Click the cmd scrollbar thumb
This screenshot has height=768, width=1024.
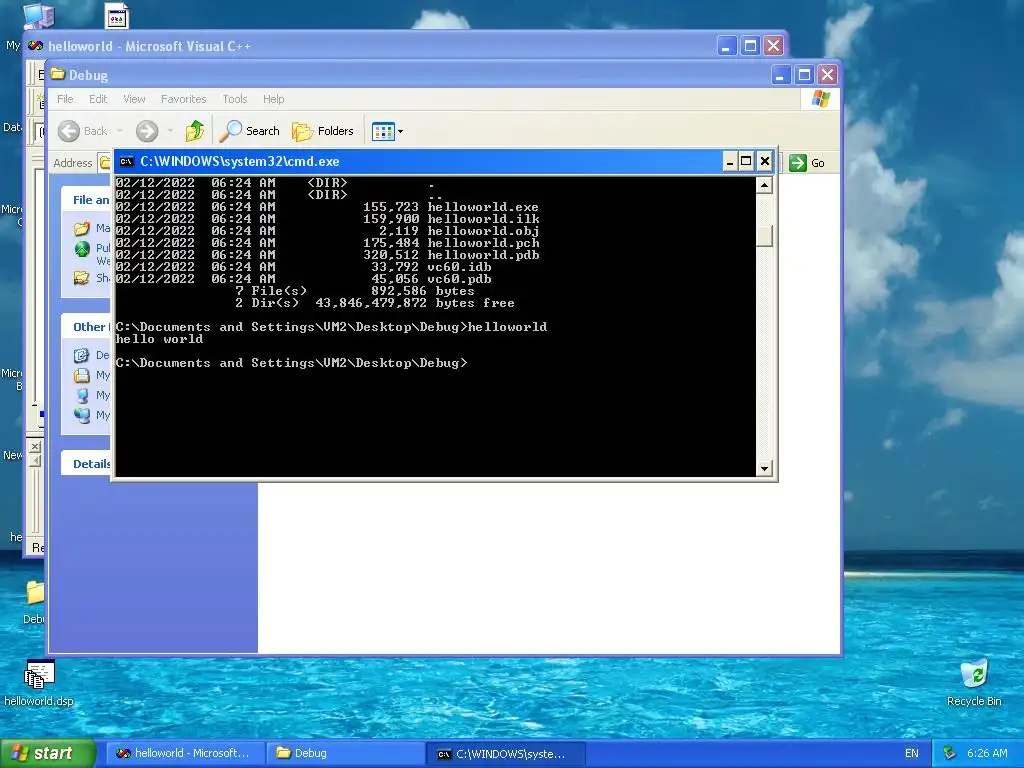coord(764,236)
